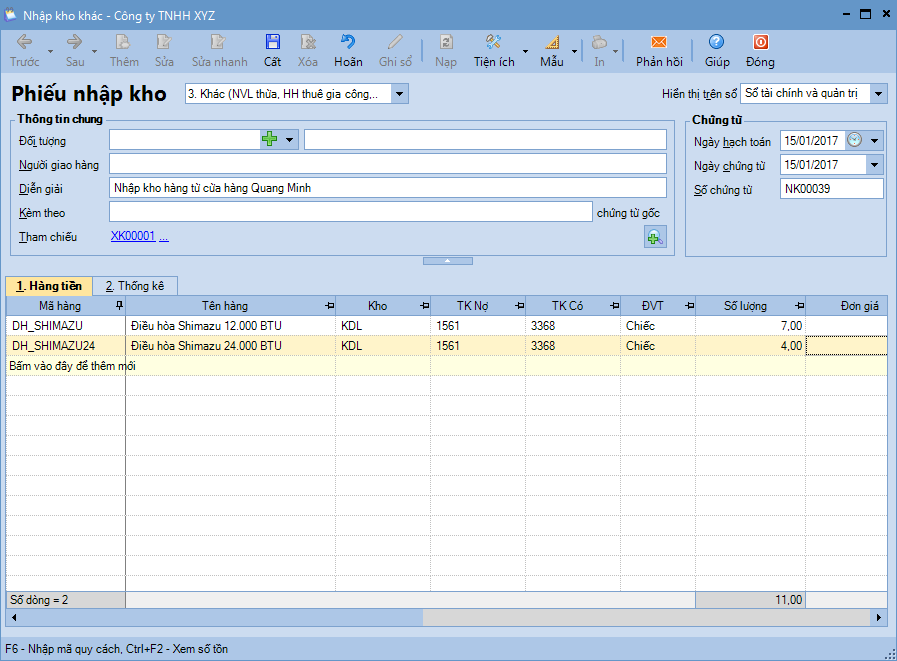This screenshot has height=661, width=897.
Task: Open the Phiếu nhập kho type dropdown
Action: click(x=399, y=94)
